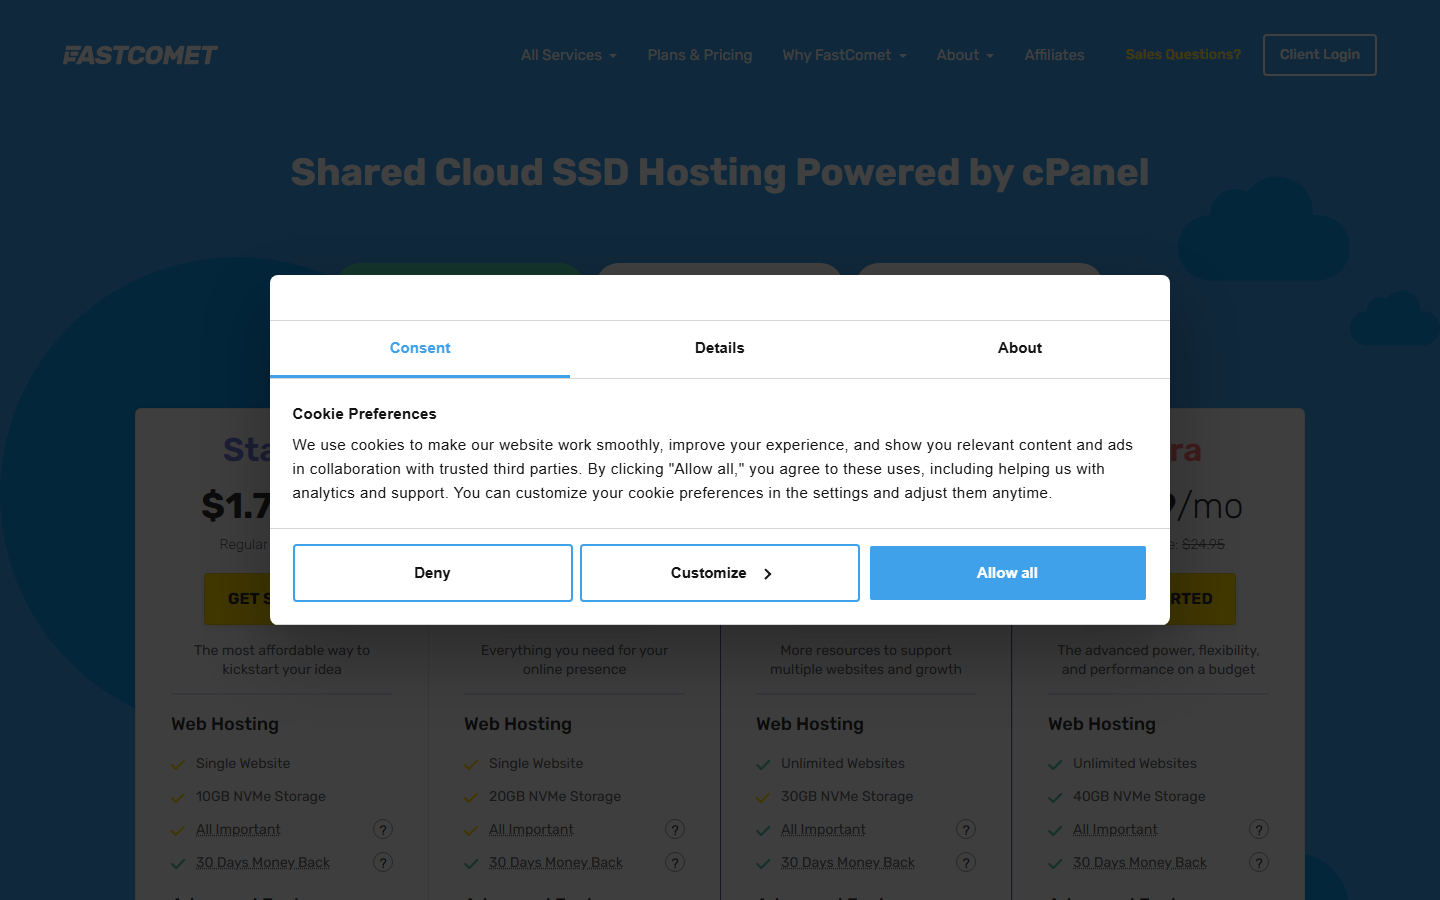This screenshot has height=900, width=1440.
Task: Open the About dropdown in the top navigation
Action: pos(965,55)
